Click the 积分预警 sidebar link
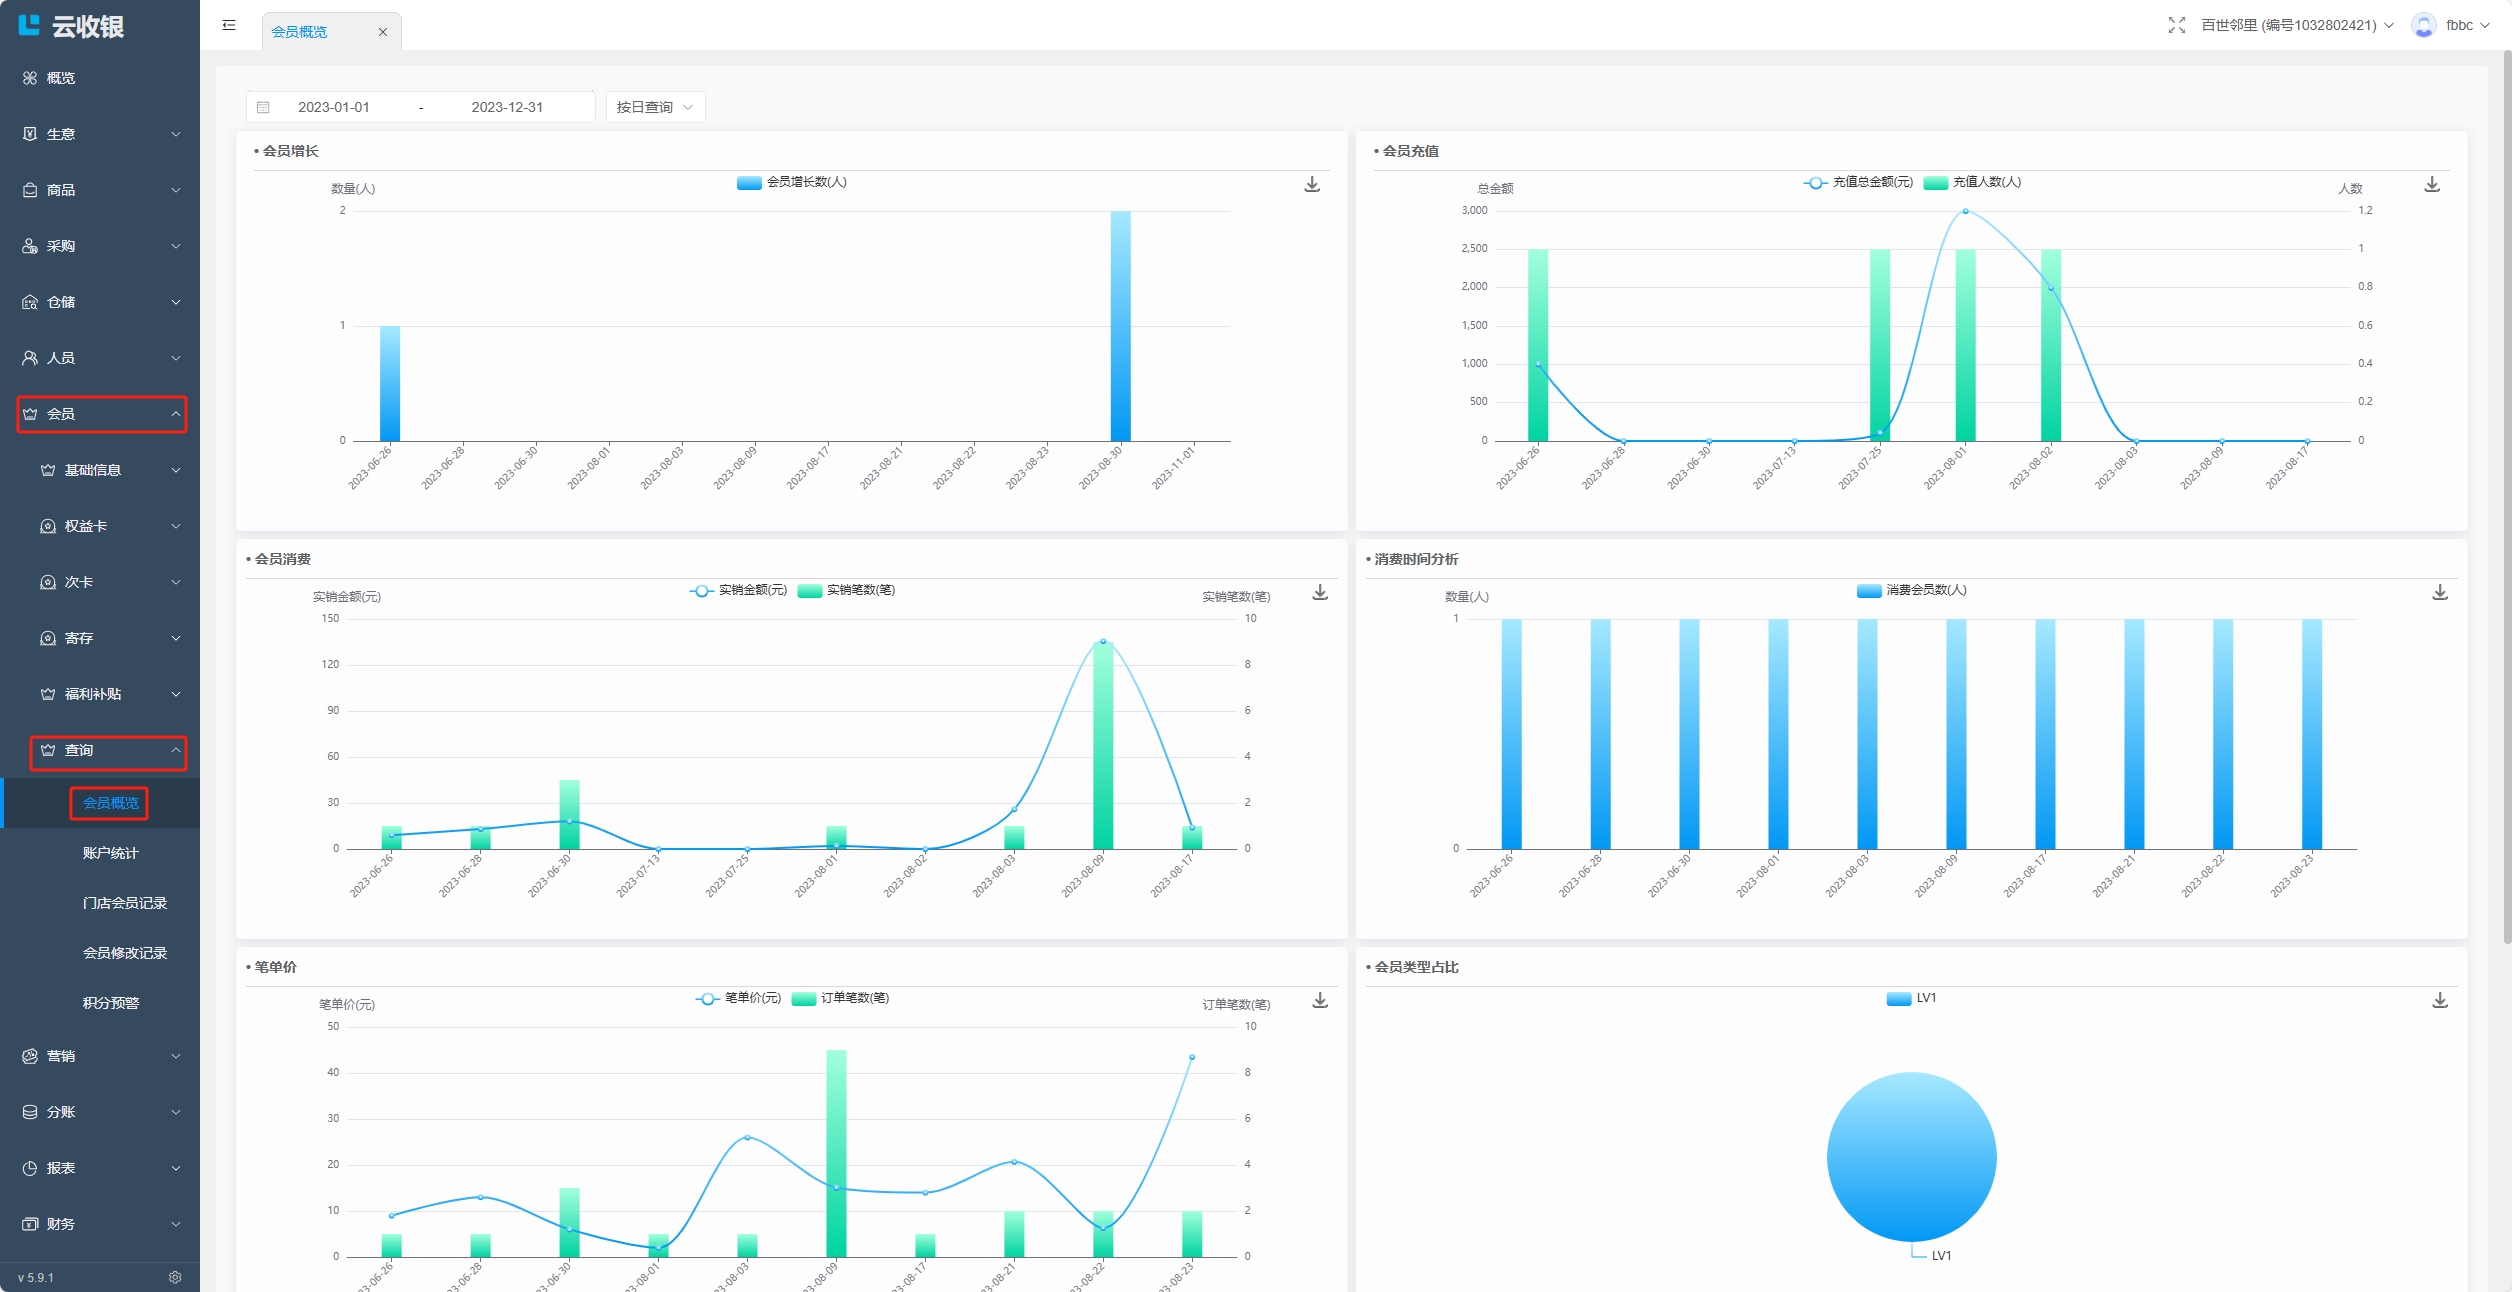Viewport: 2512px width, 1292px height. 110,1003
